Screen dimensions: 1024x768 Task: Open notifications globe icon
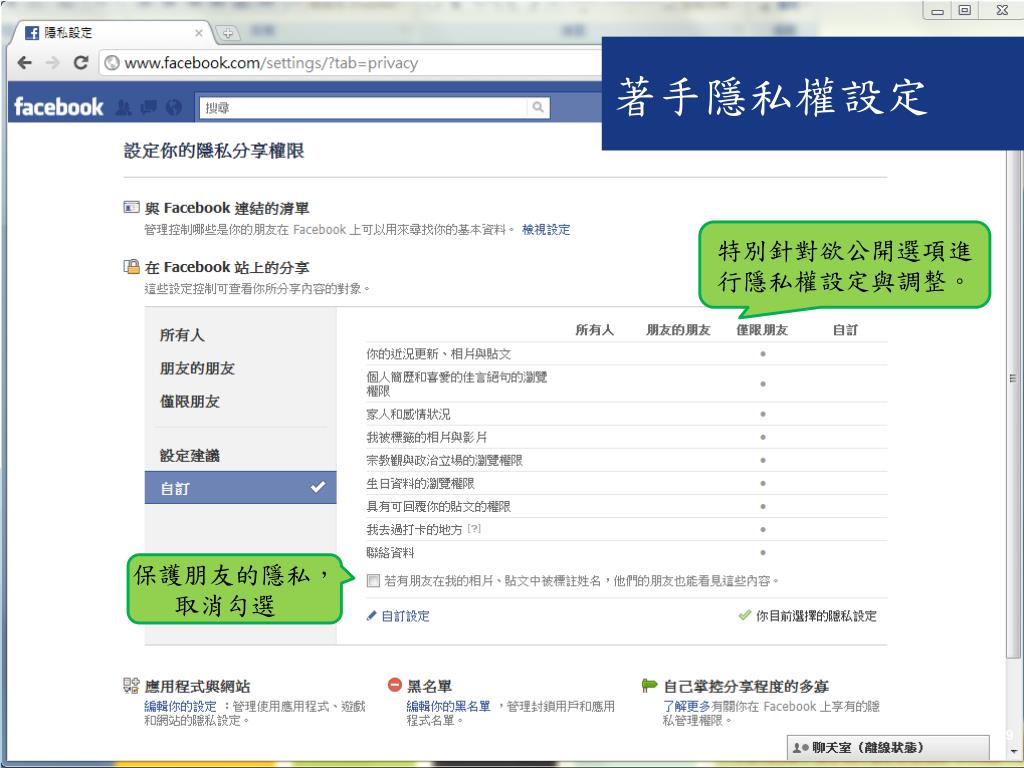click(174, 108)
